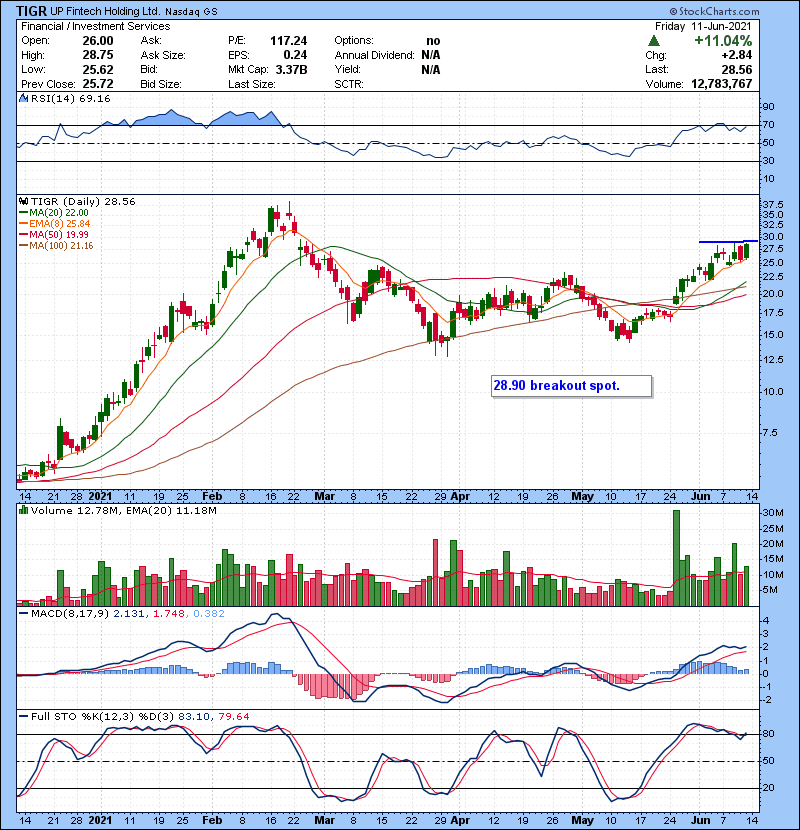Click the '28.90 breakout spot.' annotation box

coord(572,386)
